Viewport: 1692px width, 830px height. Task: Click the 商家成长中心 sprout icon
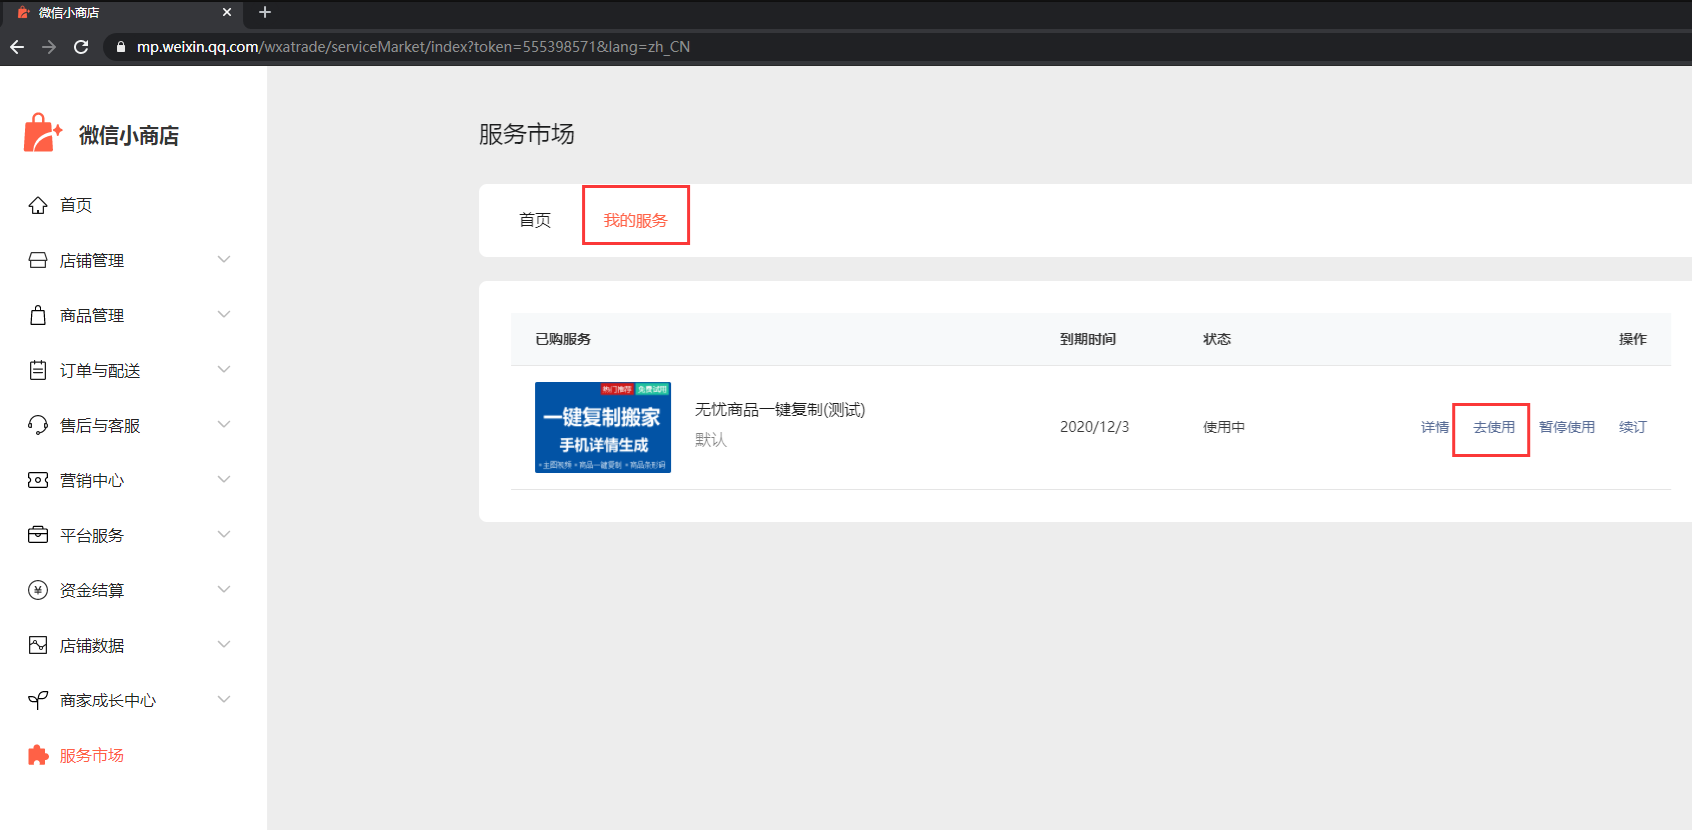38,700
